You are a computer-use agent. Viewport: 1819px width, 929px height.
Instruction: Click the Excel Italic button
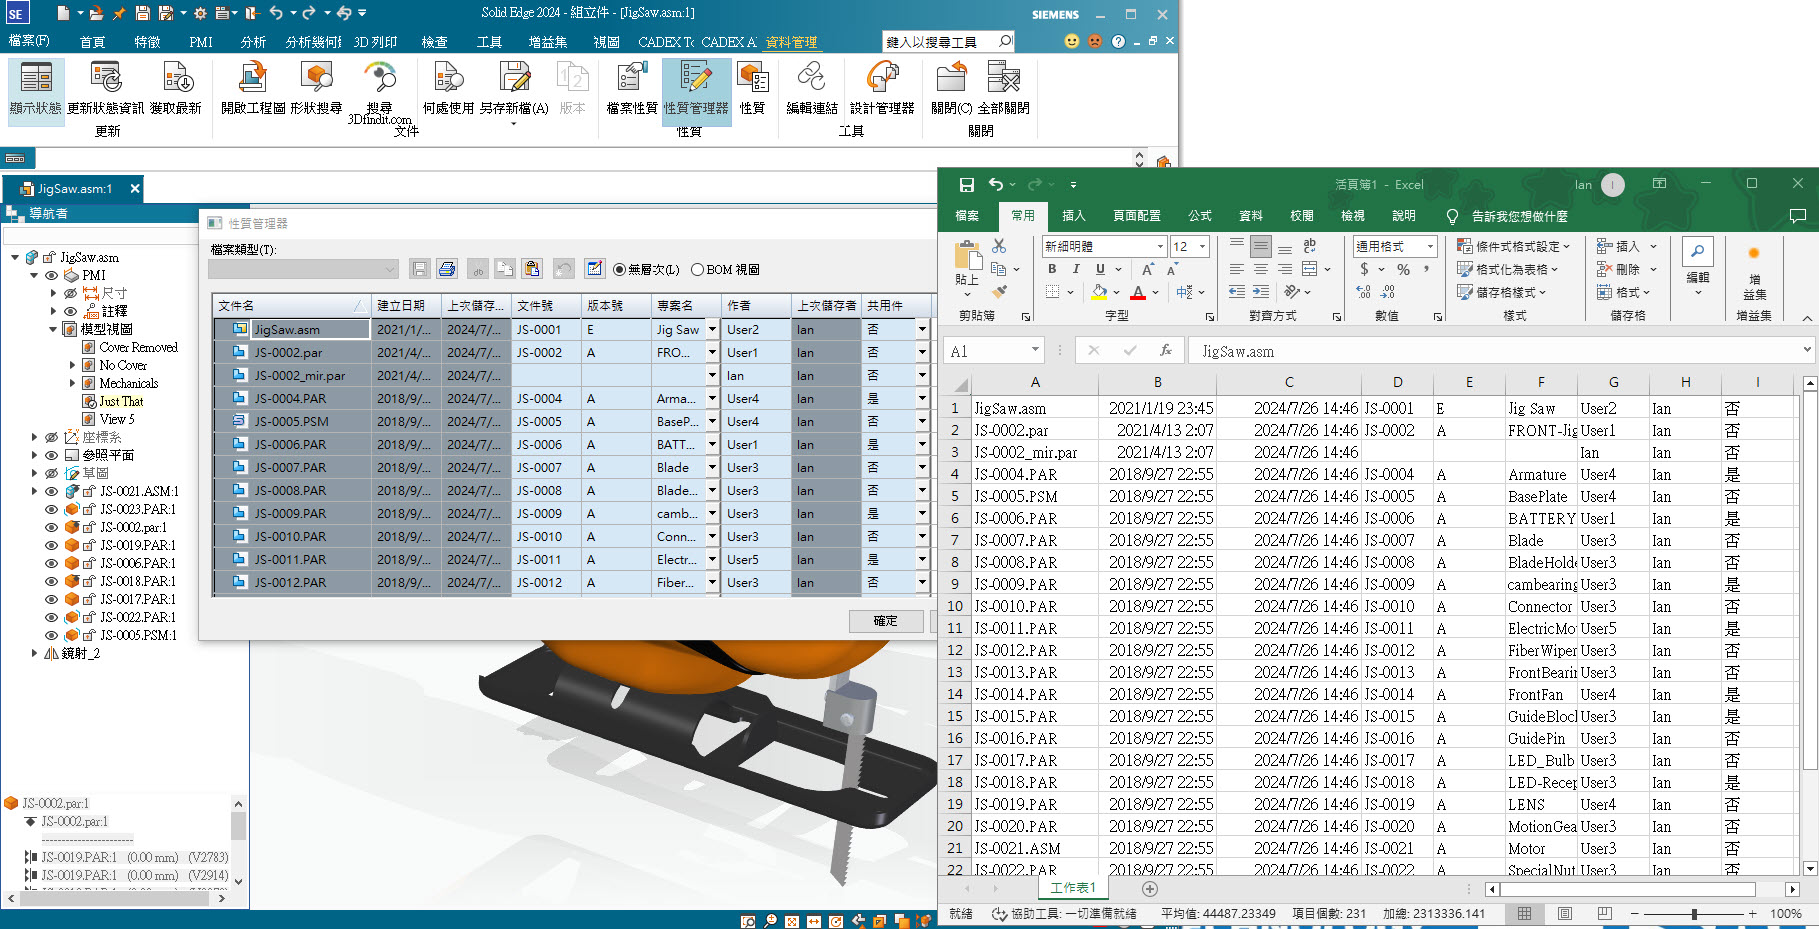pyautogui.click(x=1076, y=269)
